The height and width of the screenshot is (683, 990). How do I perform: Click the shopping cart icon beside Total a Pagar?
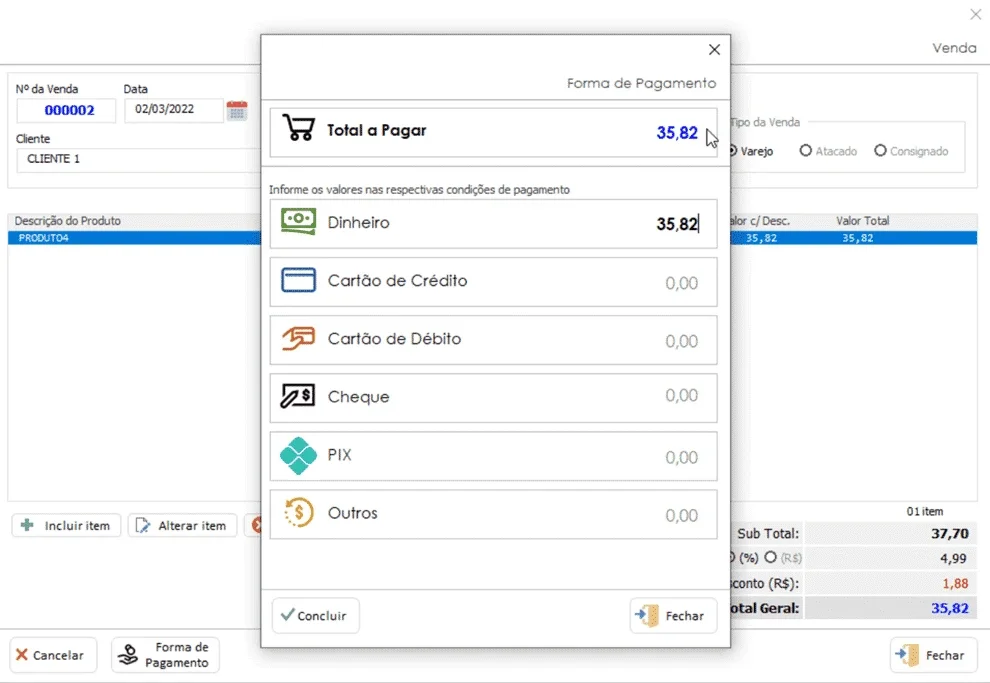[x=298, y=128]
